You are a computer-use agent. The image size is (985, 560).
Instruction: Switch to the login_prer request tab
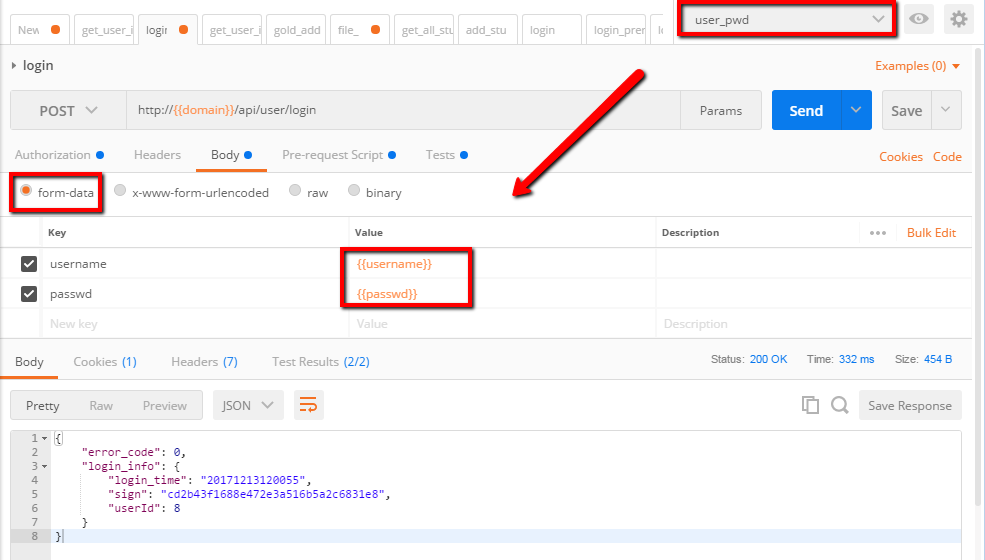coord(616,30)
